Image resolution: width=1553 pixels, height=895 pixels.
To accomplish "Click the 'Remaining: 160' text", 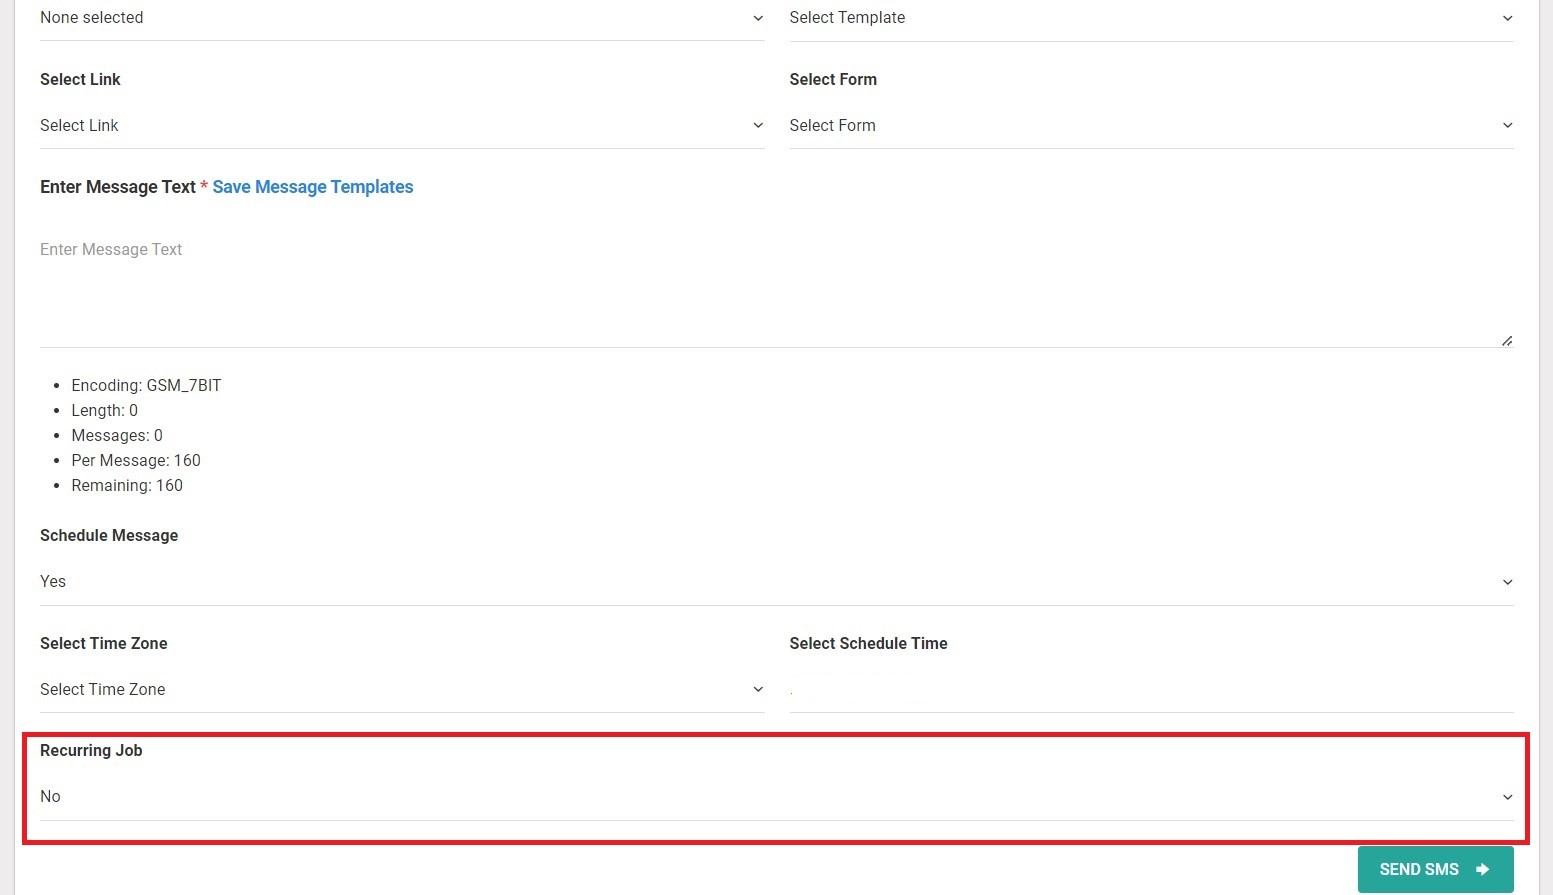I will point(127,485).
